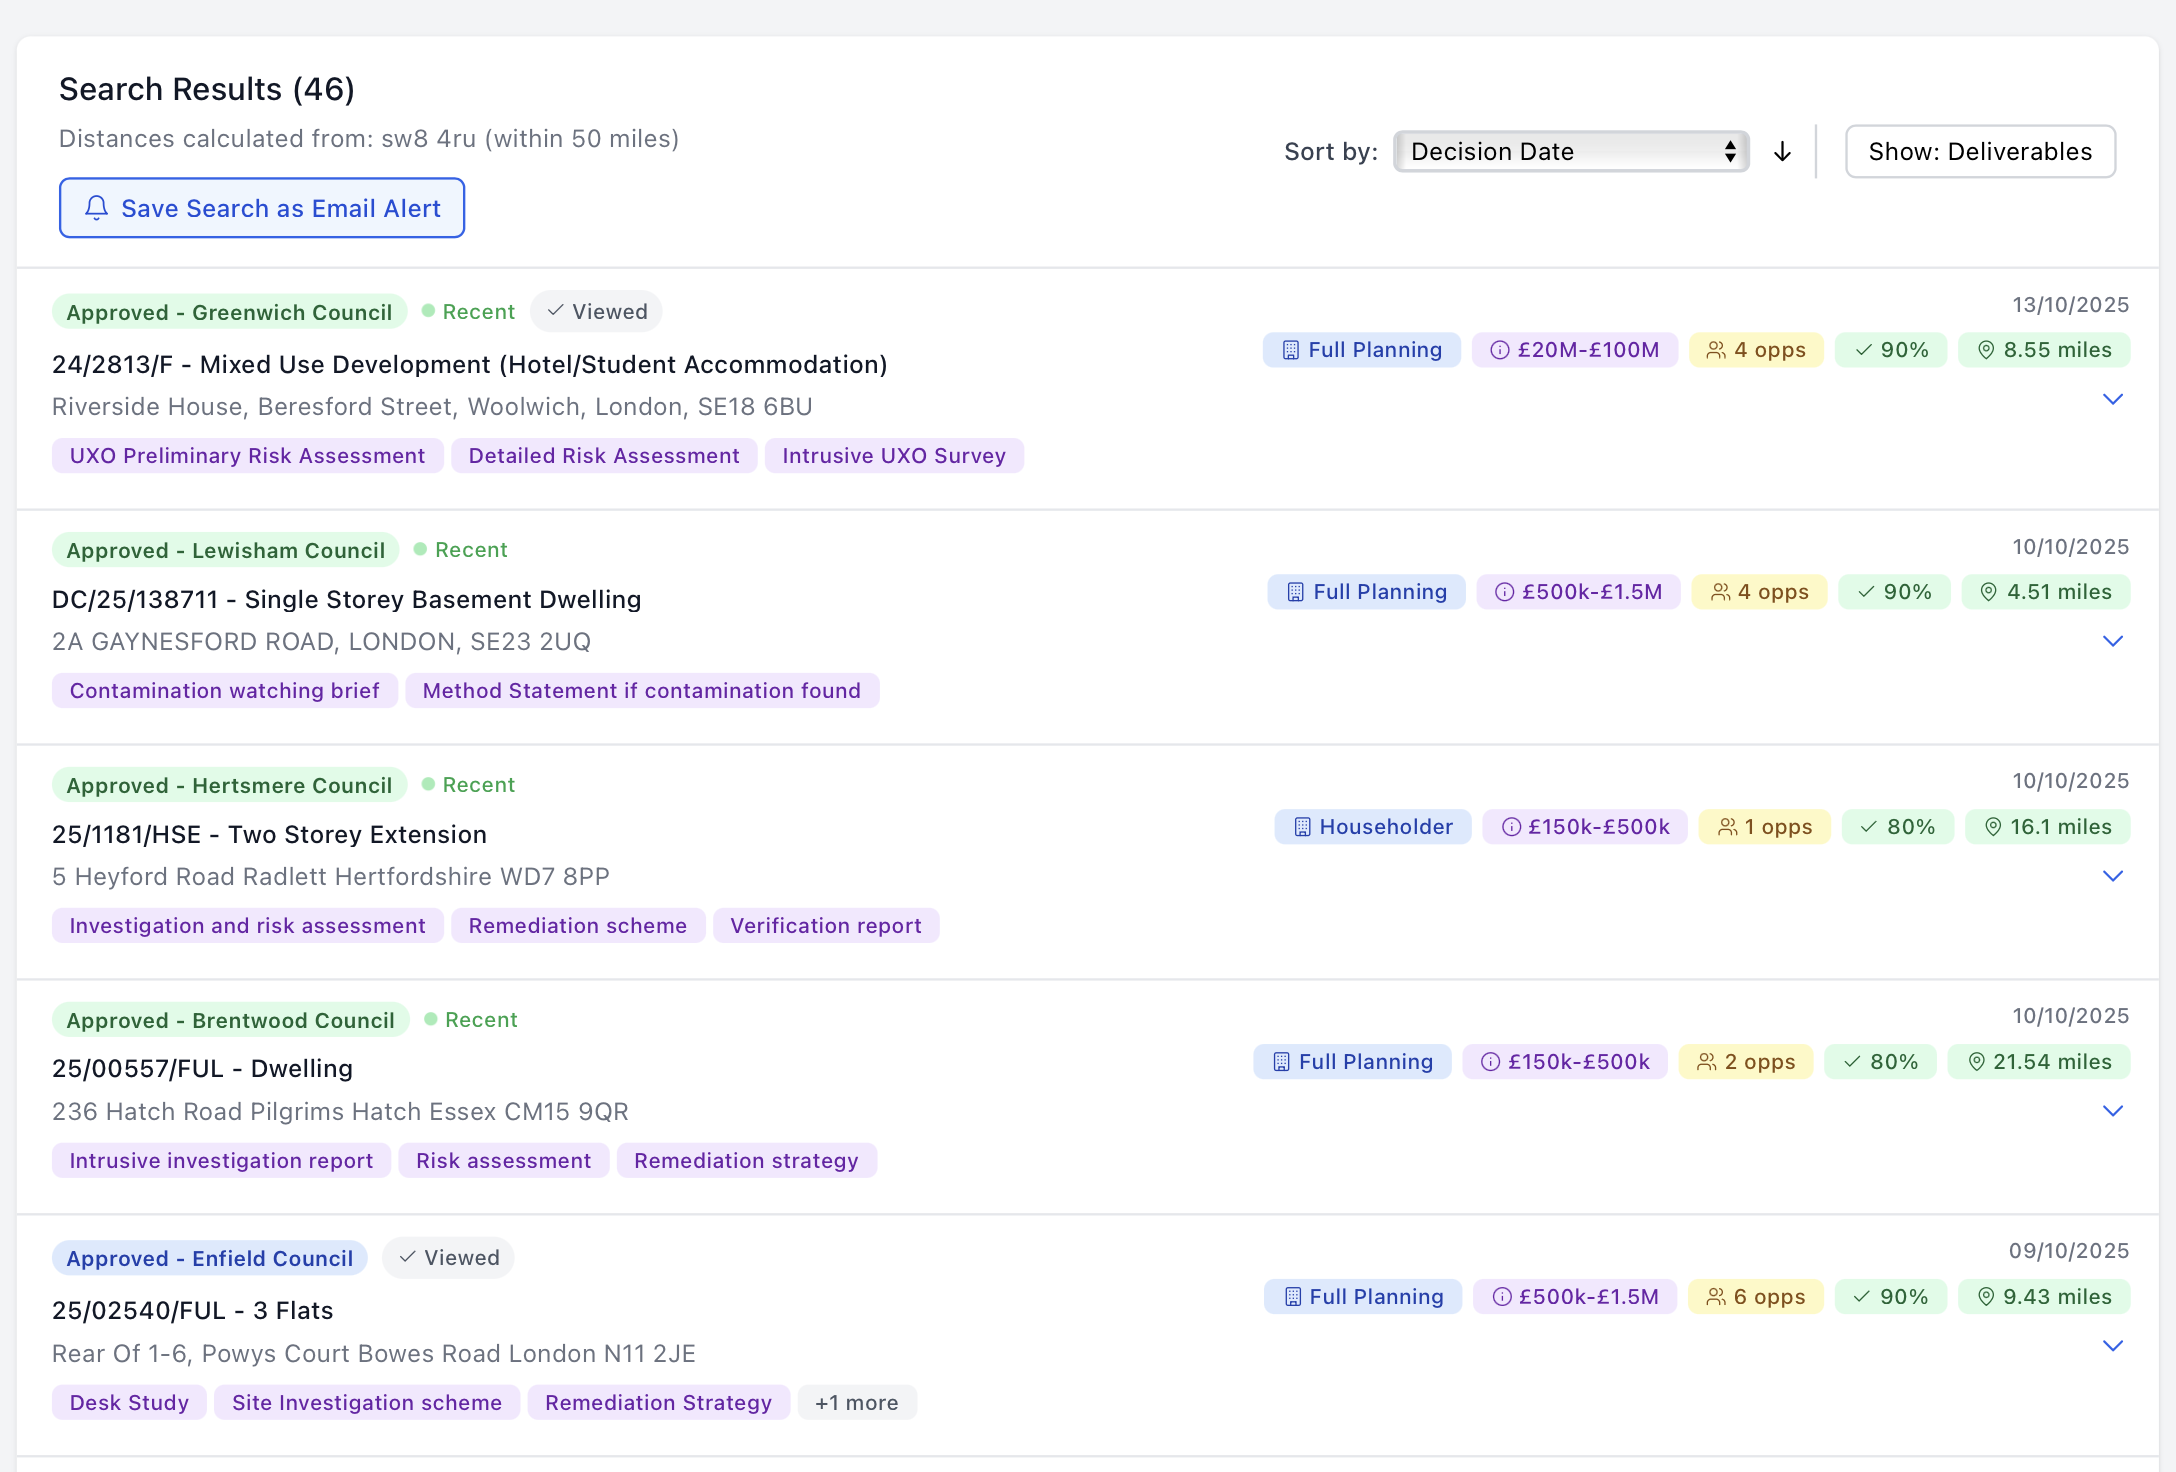Click the Desk Study tag
The image size is (2176, 1472).
129,1403
